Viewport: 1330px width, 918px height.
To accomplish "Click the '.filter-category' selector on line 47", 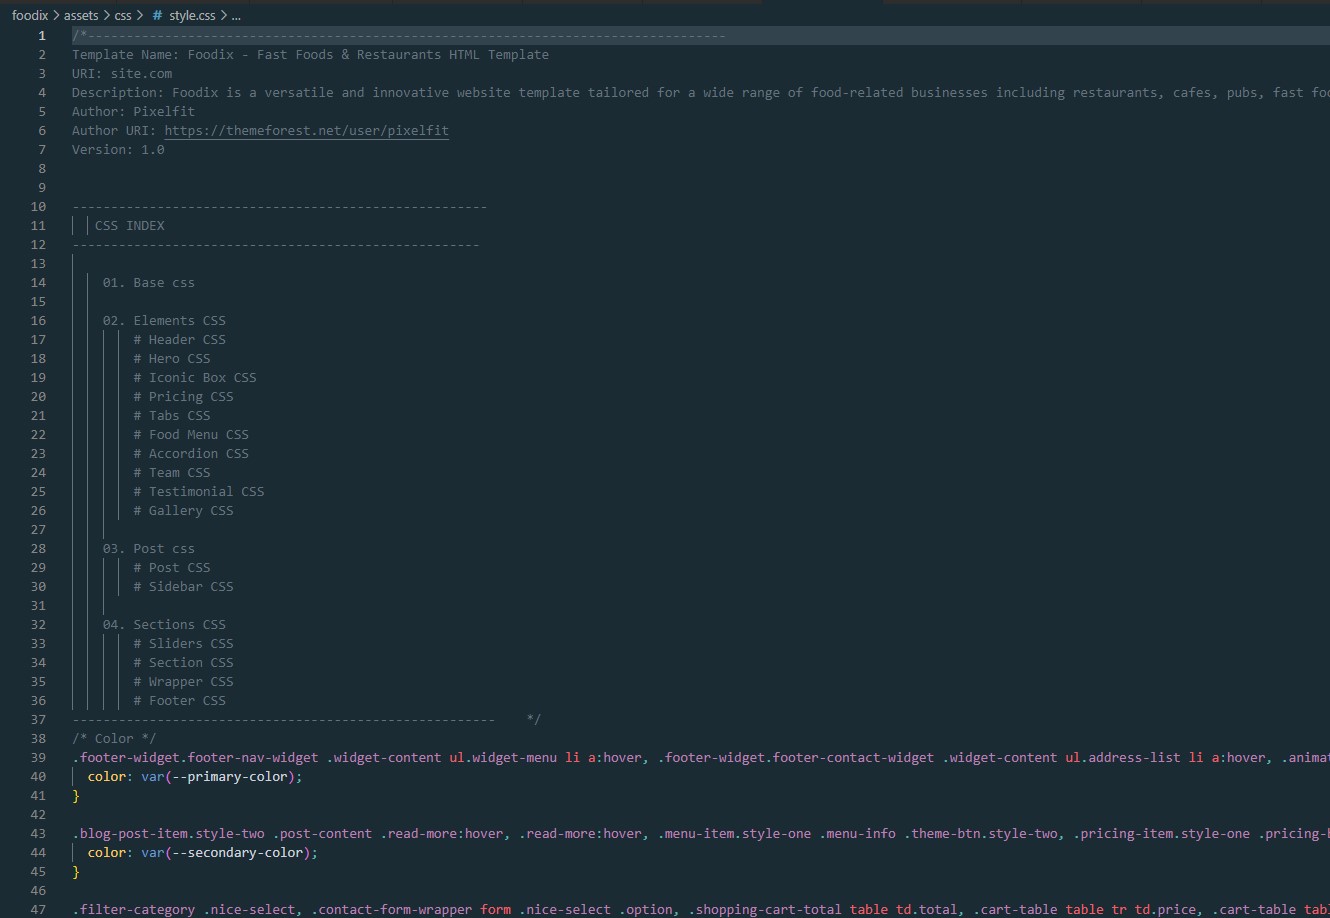I will tap(134, 910).
